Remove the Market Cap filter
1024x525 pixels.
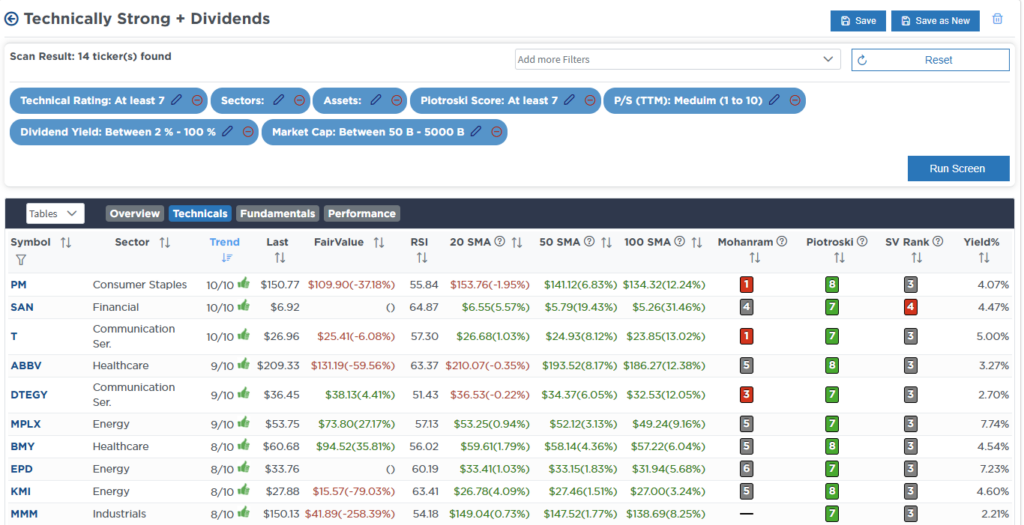pyautogui.click(x=496, y=132)
